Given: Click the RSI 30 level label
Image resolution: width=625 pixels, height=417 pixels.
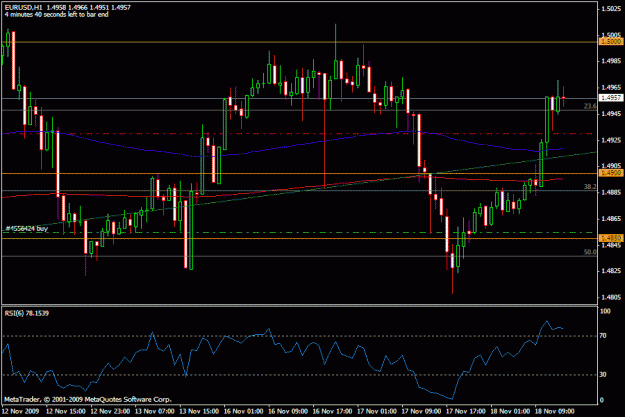Looking at the screenshot, I should 603,374.
